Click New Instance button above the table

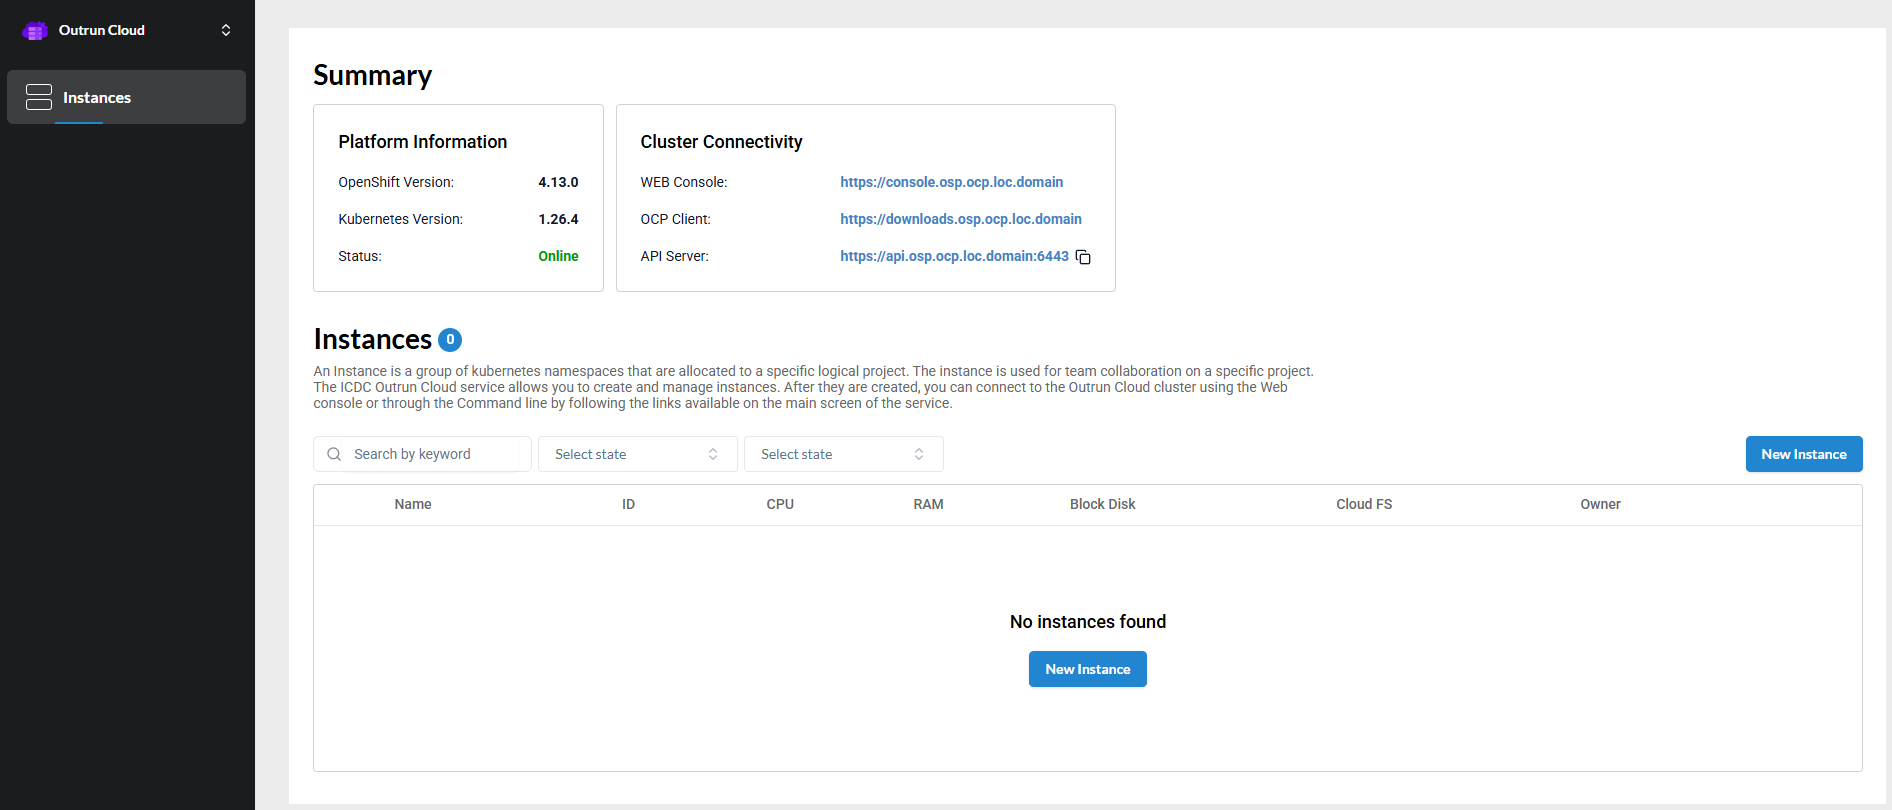tap(1803, 454)
